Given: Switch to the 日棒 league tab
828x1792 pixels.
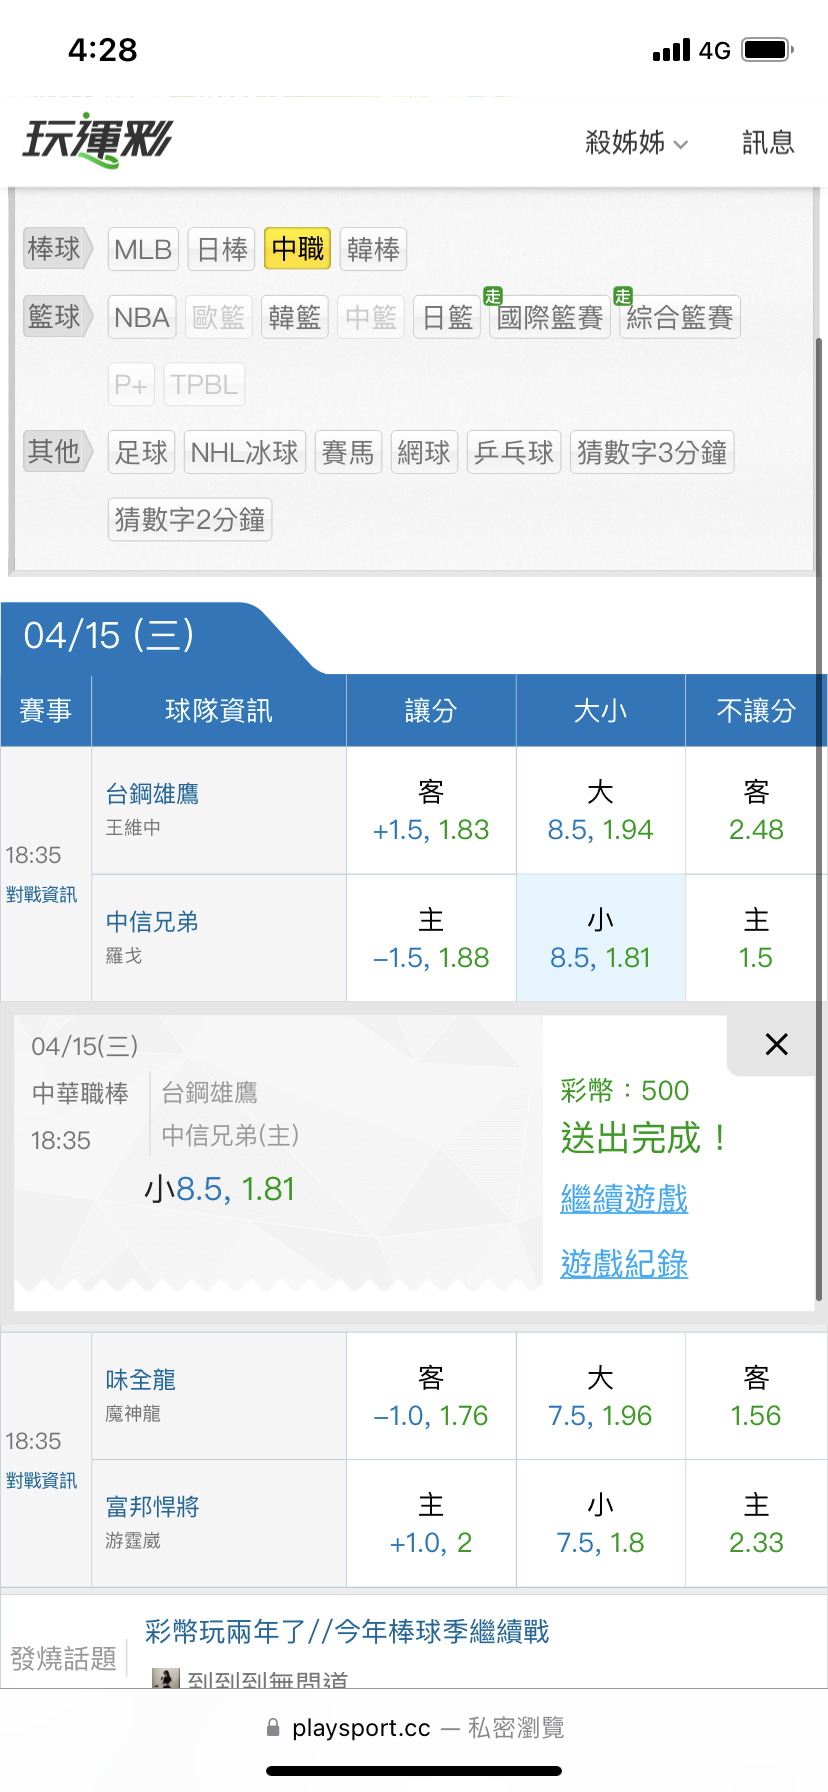Looking at the screenshot, I should coord(222,249).
